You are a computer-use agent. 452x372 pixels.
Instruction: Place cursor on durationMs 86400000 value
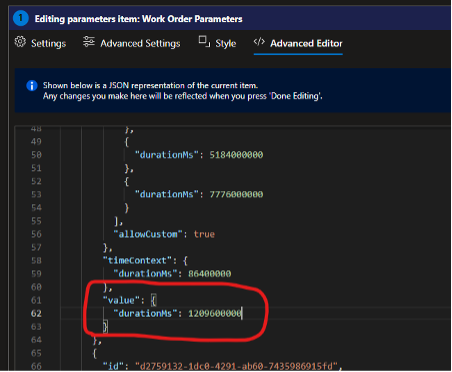tap(210, 274)
